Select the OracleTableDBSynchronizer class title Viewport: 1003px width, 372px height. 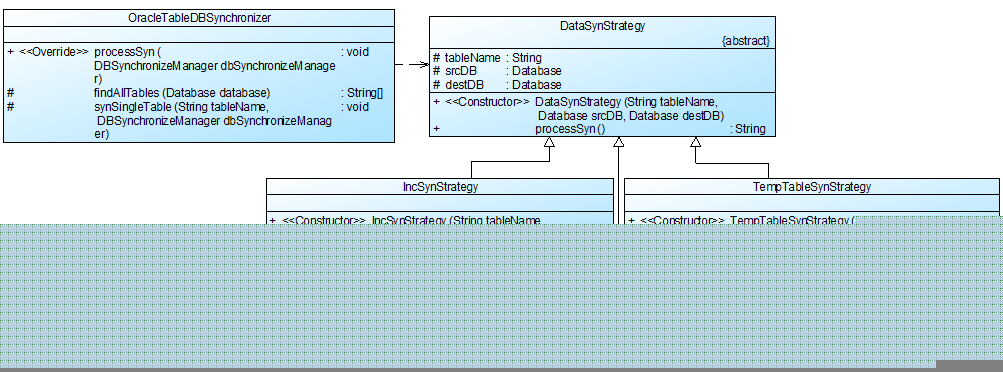[199, 18]
